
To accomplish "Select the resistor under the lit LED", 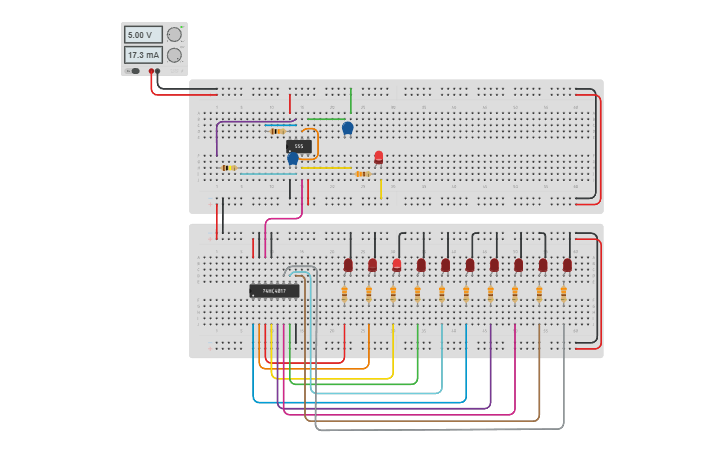I will 393,294.
